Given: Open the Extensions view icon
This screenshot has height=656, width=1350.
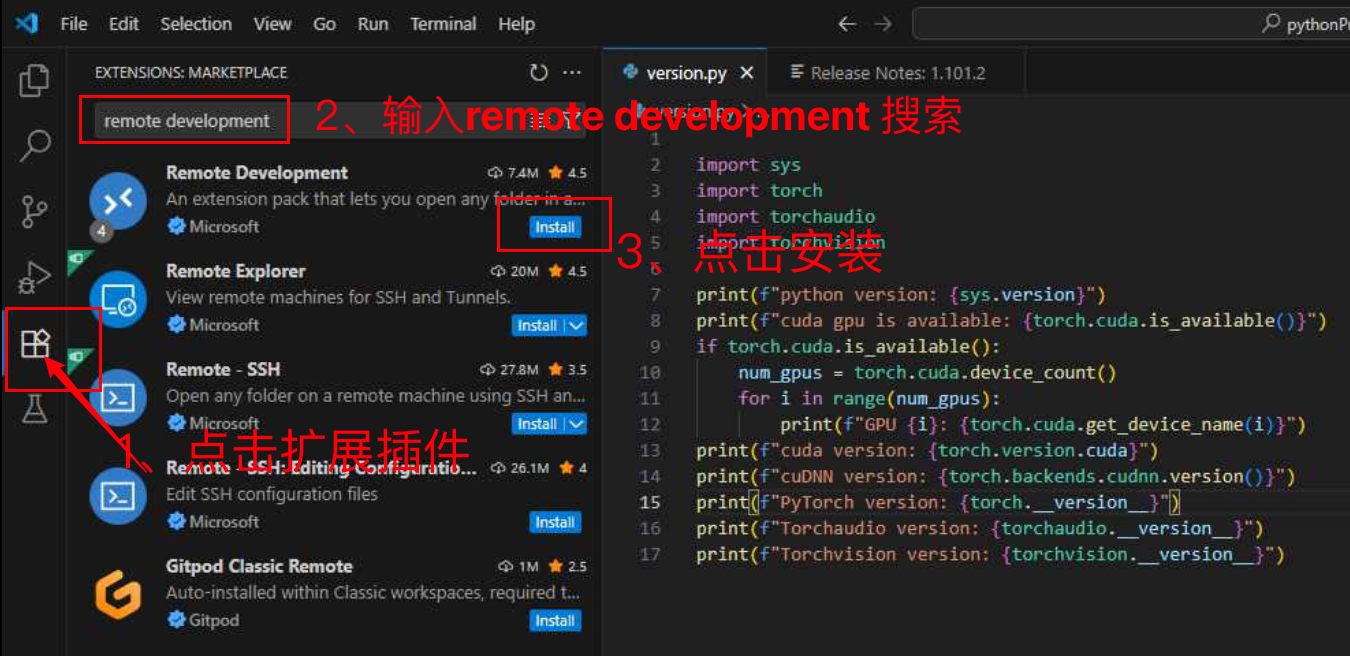Looking at the screenshot, I should 35,344.
